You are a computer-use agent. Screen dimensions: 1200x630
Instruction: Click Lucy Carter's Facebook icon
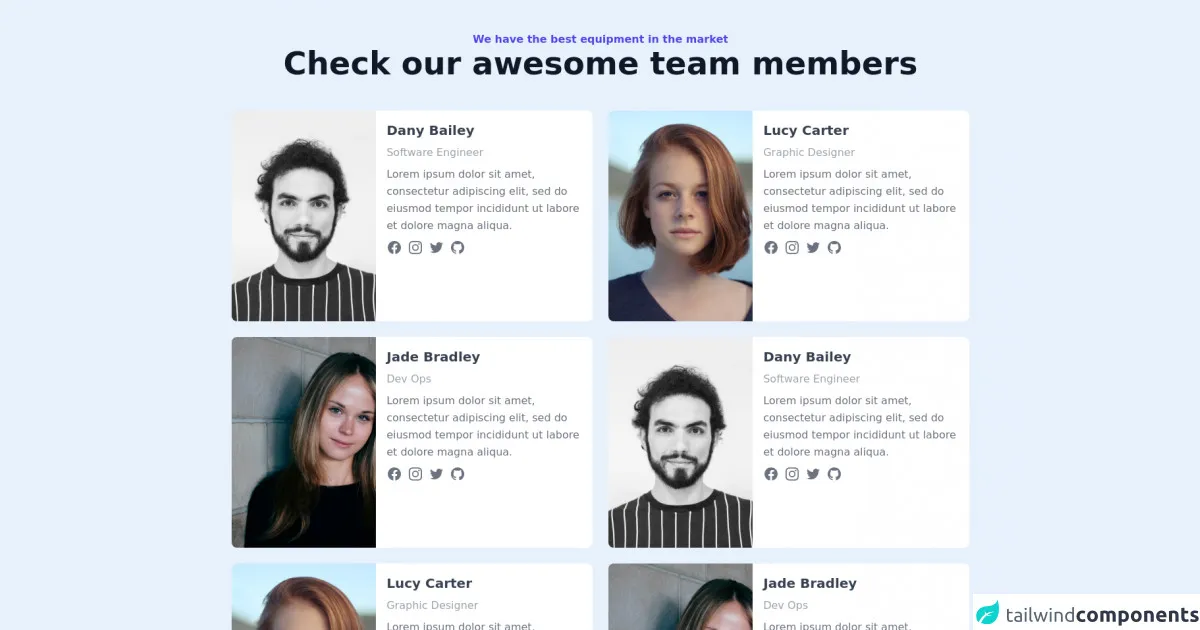pos(771,248)
